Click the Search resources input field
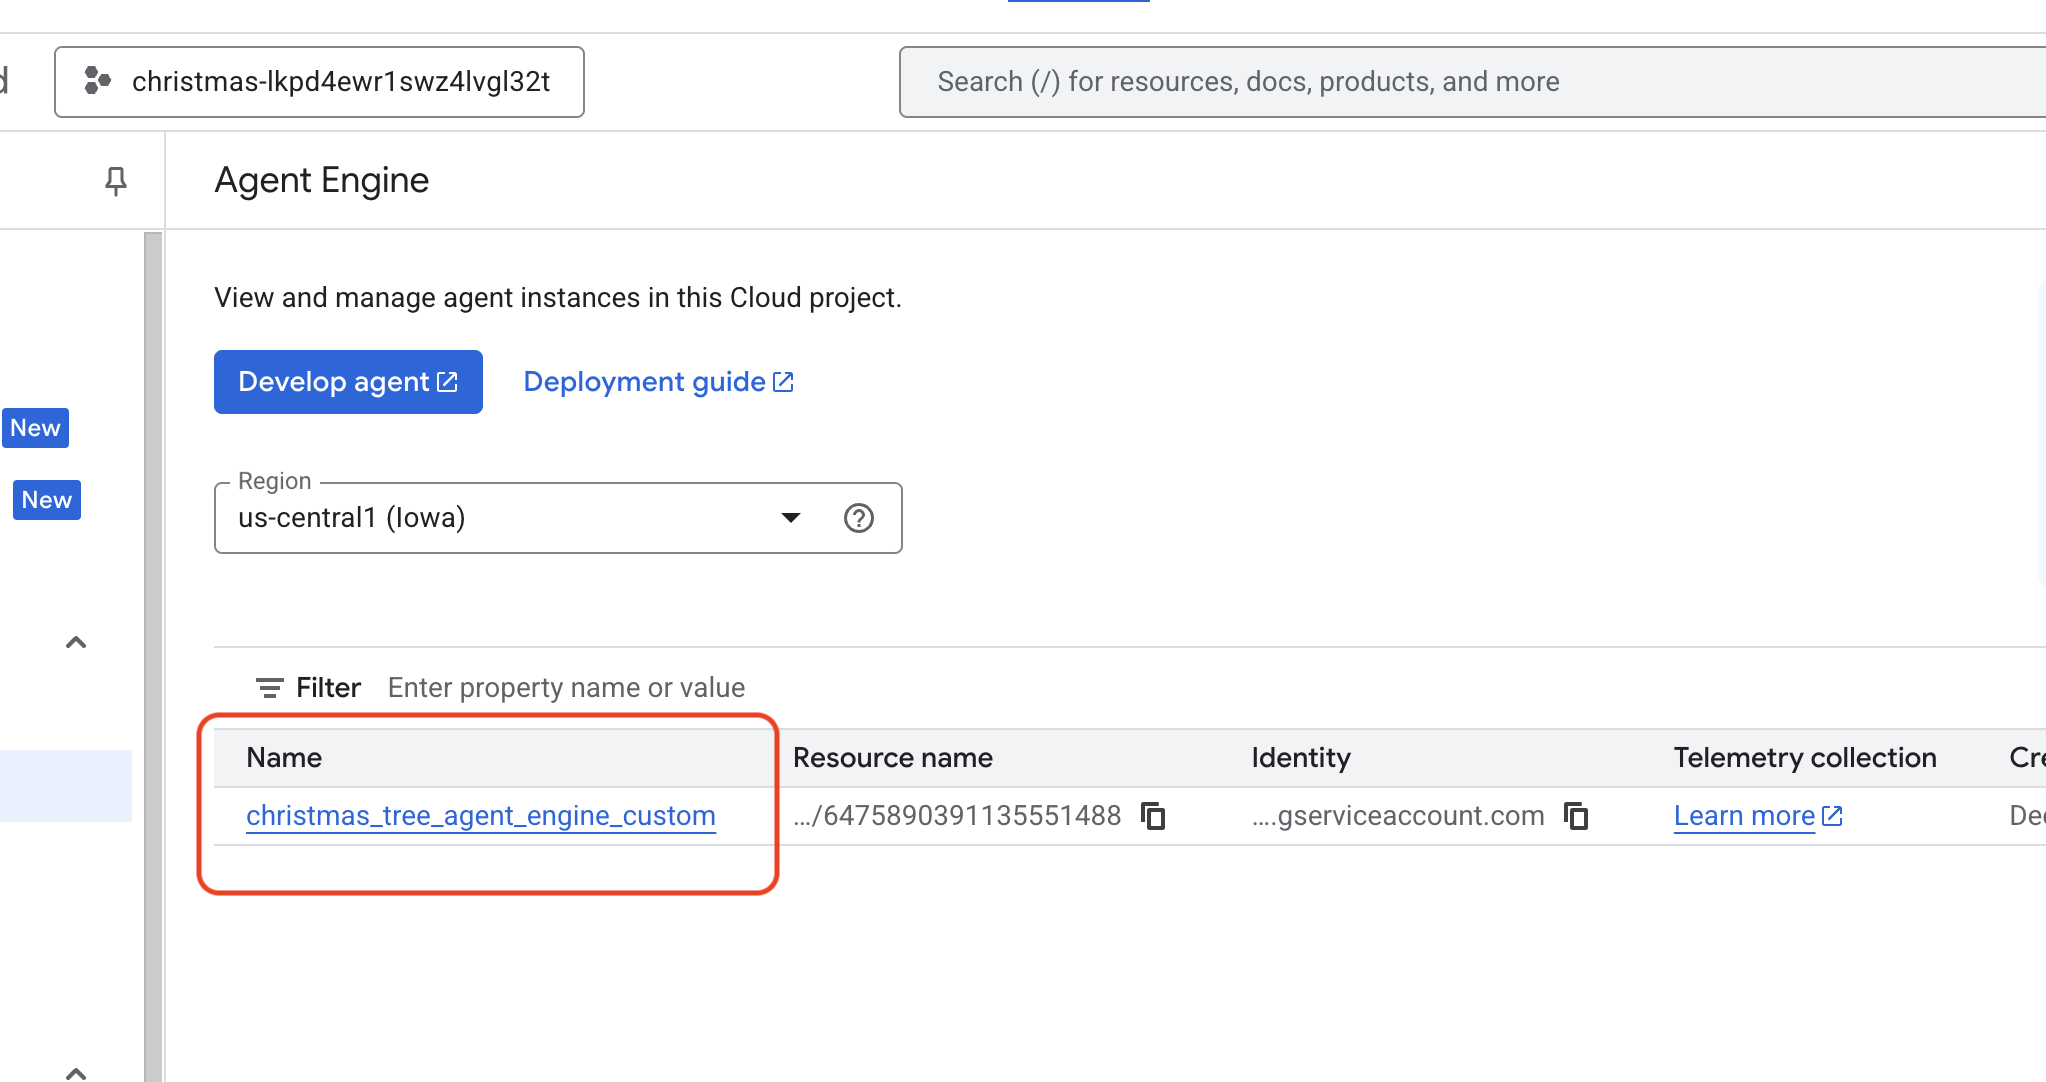Viewport: 2046px width, 1082px height. coord(1400,82)
